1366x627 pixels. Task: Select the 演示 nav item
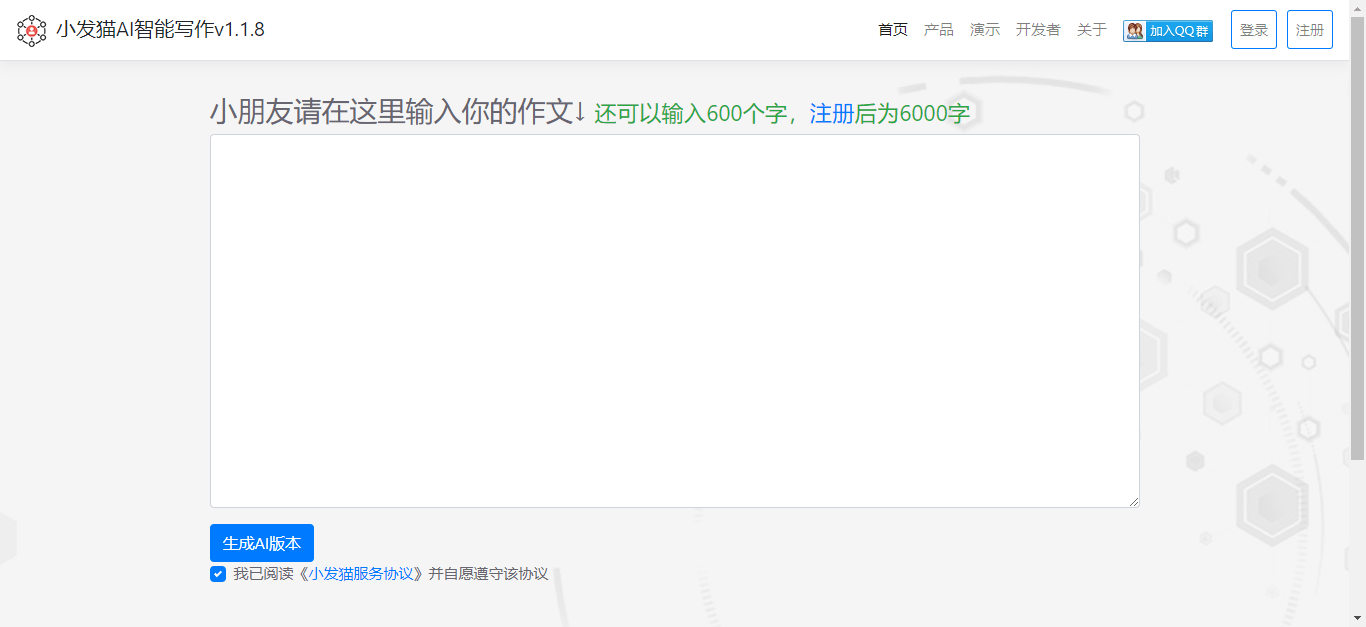pyautogui.click(x=985, y=30)
